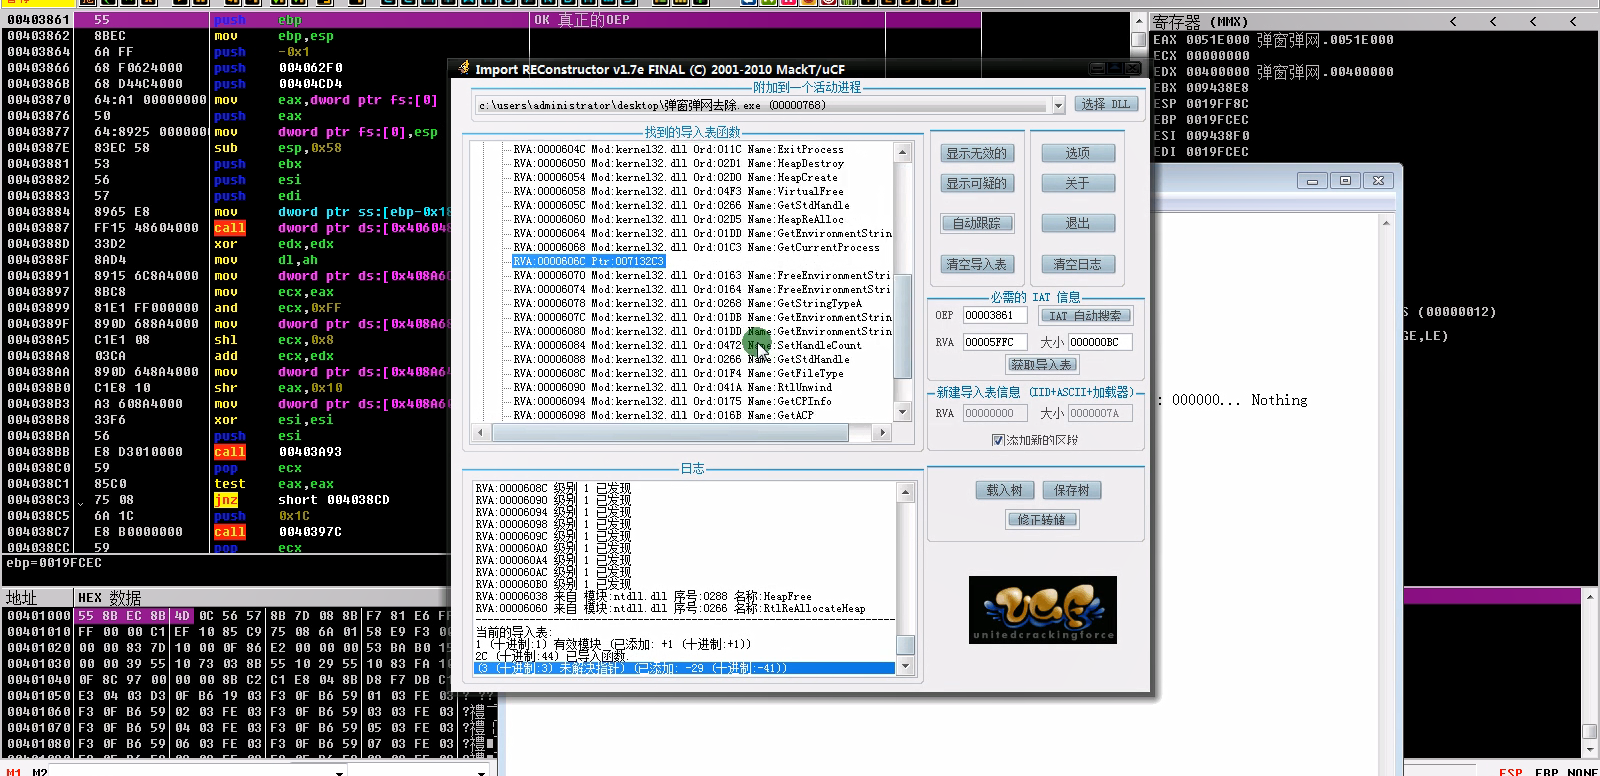Click the 清空日志 button

pyautogui.click(x=1078, y=264)
